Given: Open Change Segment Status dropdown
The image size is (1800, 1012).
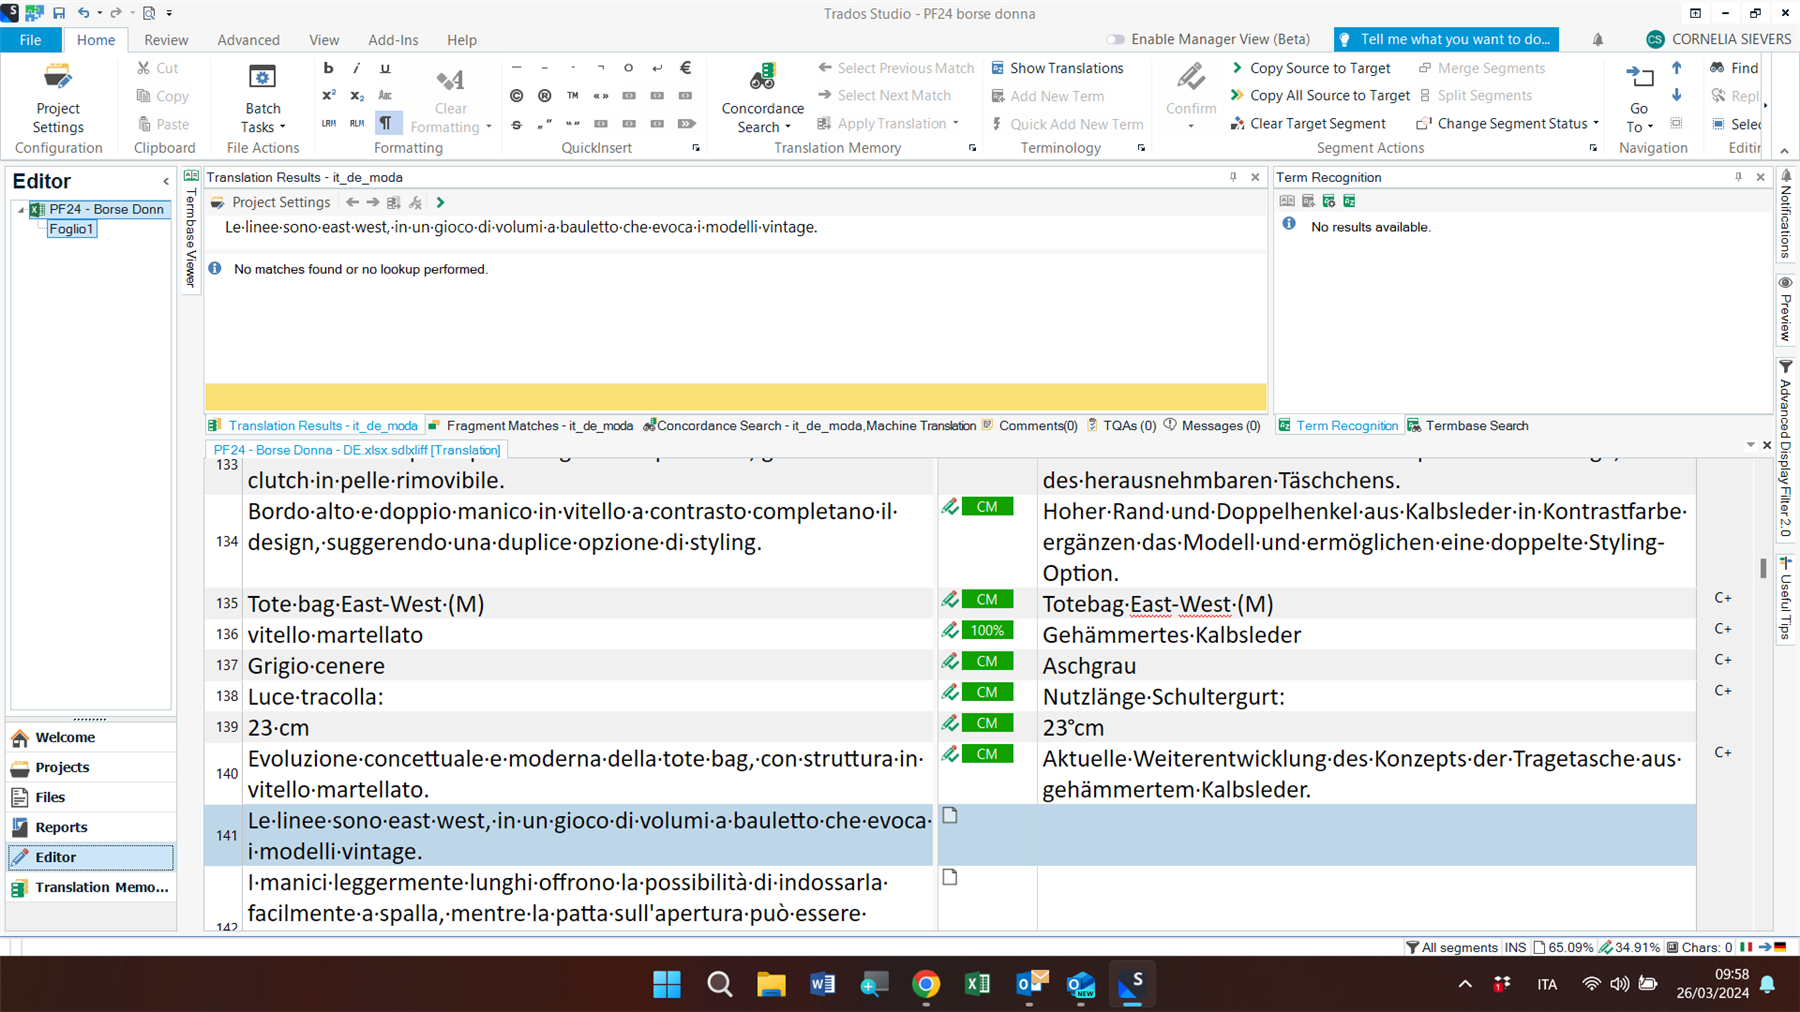Looking at the screenshot, I should tap(1507, 124).
